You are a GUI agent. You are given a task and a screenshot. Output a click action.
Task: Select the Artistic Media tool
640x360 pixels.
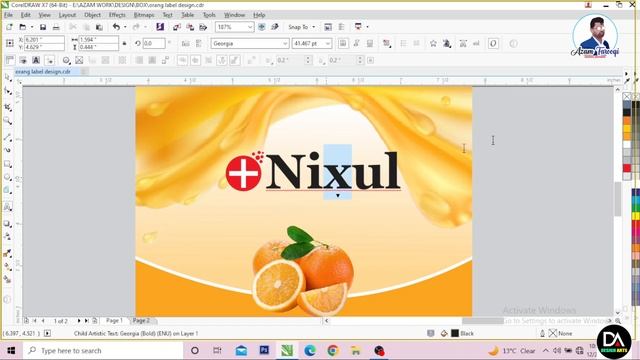7,150
